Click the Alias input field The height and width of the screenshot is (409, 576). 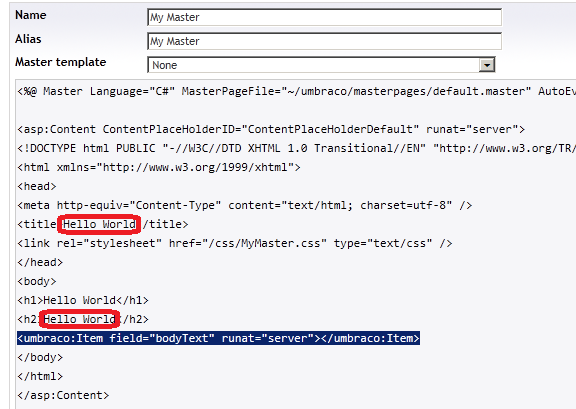pyautogui.click(x=324, y=41)
